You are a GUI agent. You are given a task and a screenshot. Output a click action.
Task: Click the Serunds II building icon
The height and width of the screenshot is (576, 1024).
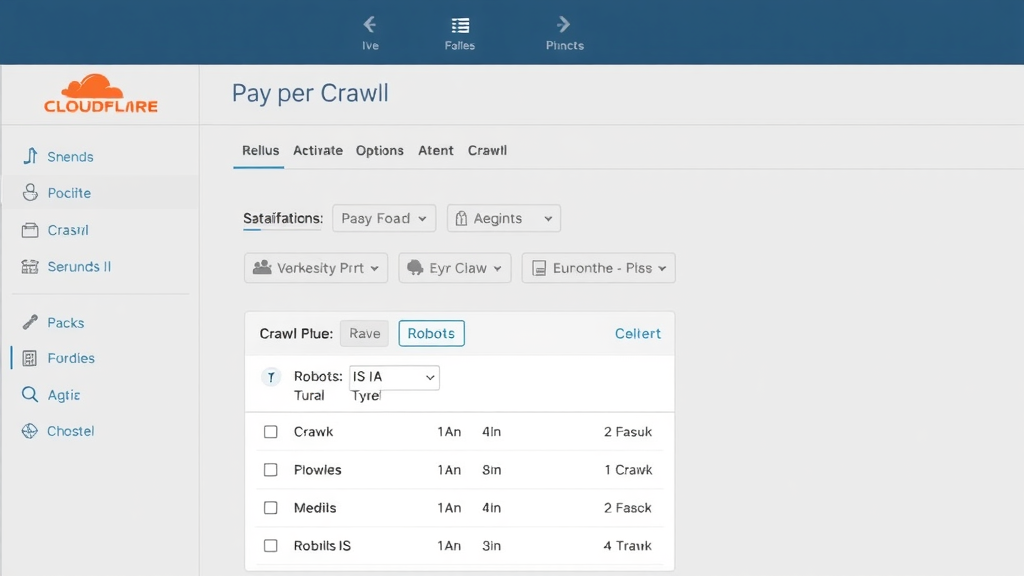tap(33, 266)
